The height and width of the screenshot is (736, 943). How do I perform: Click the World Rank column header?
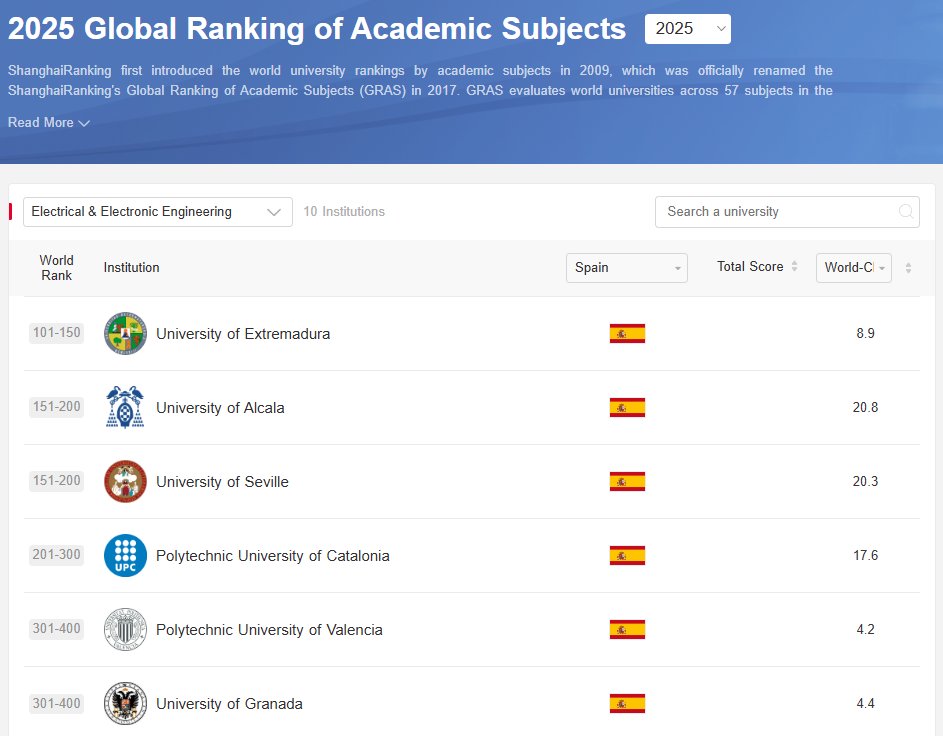pos(57,268)
